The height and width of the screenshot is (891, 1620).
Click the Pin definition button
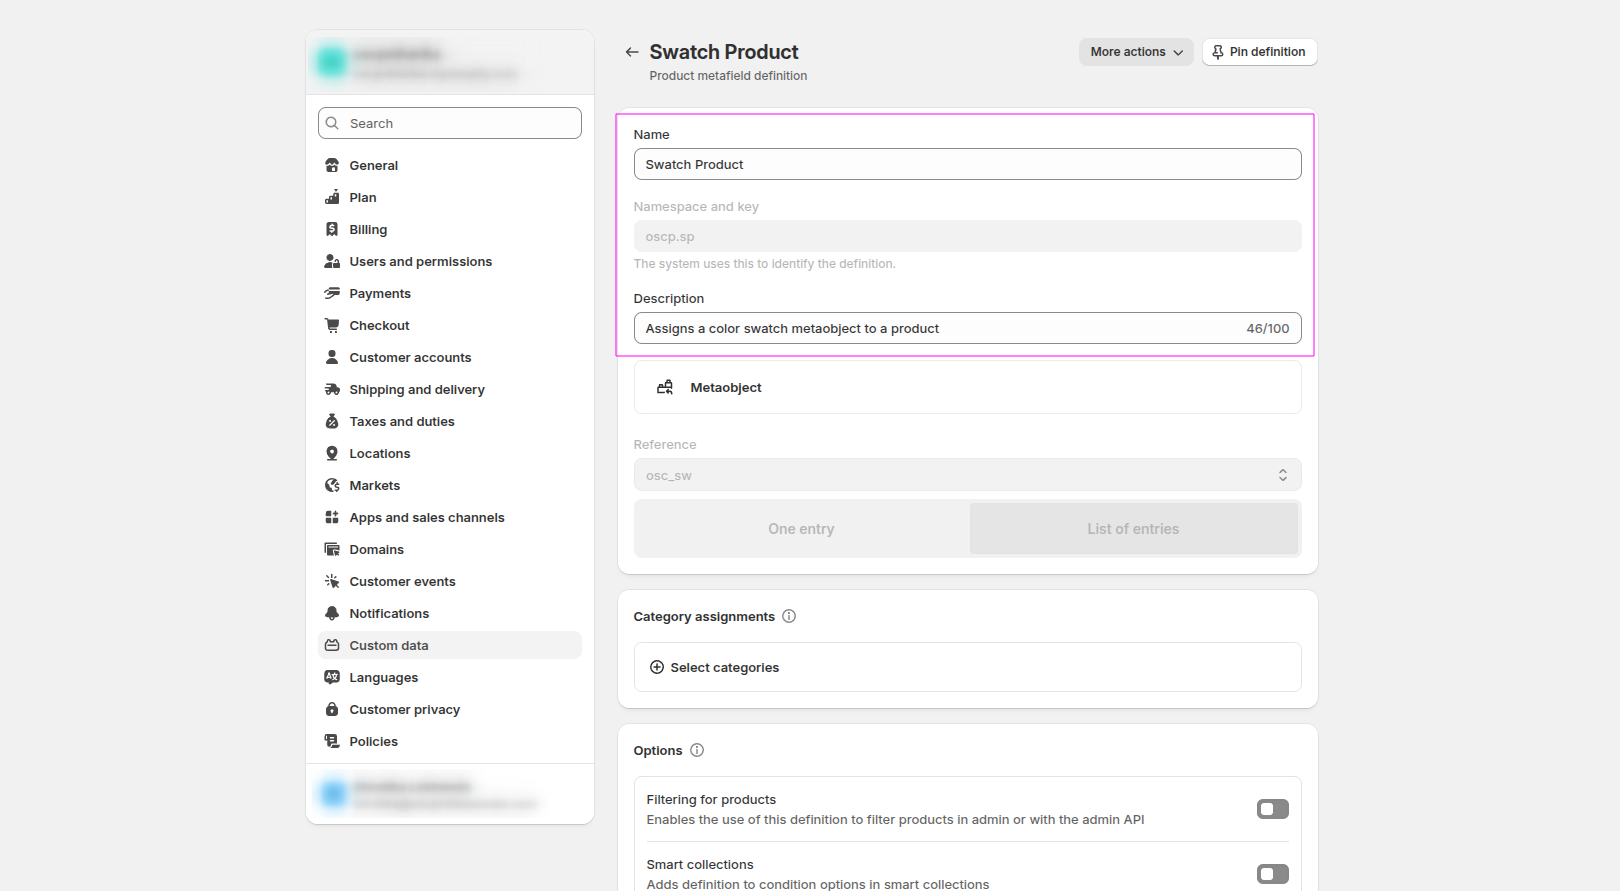click(1259, 52)
